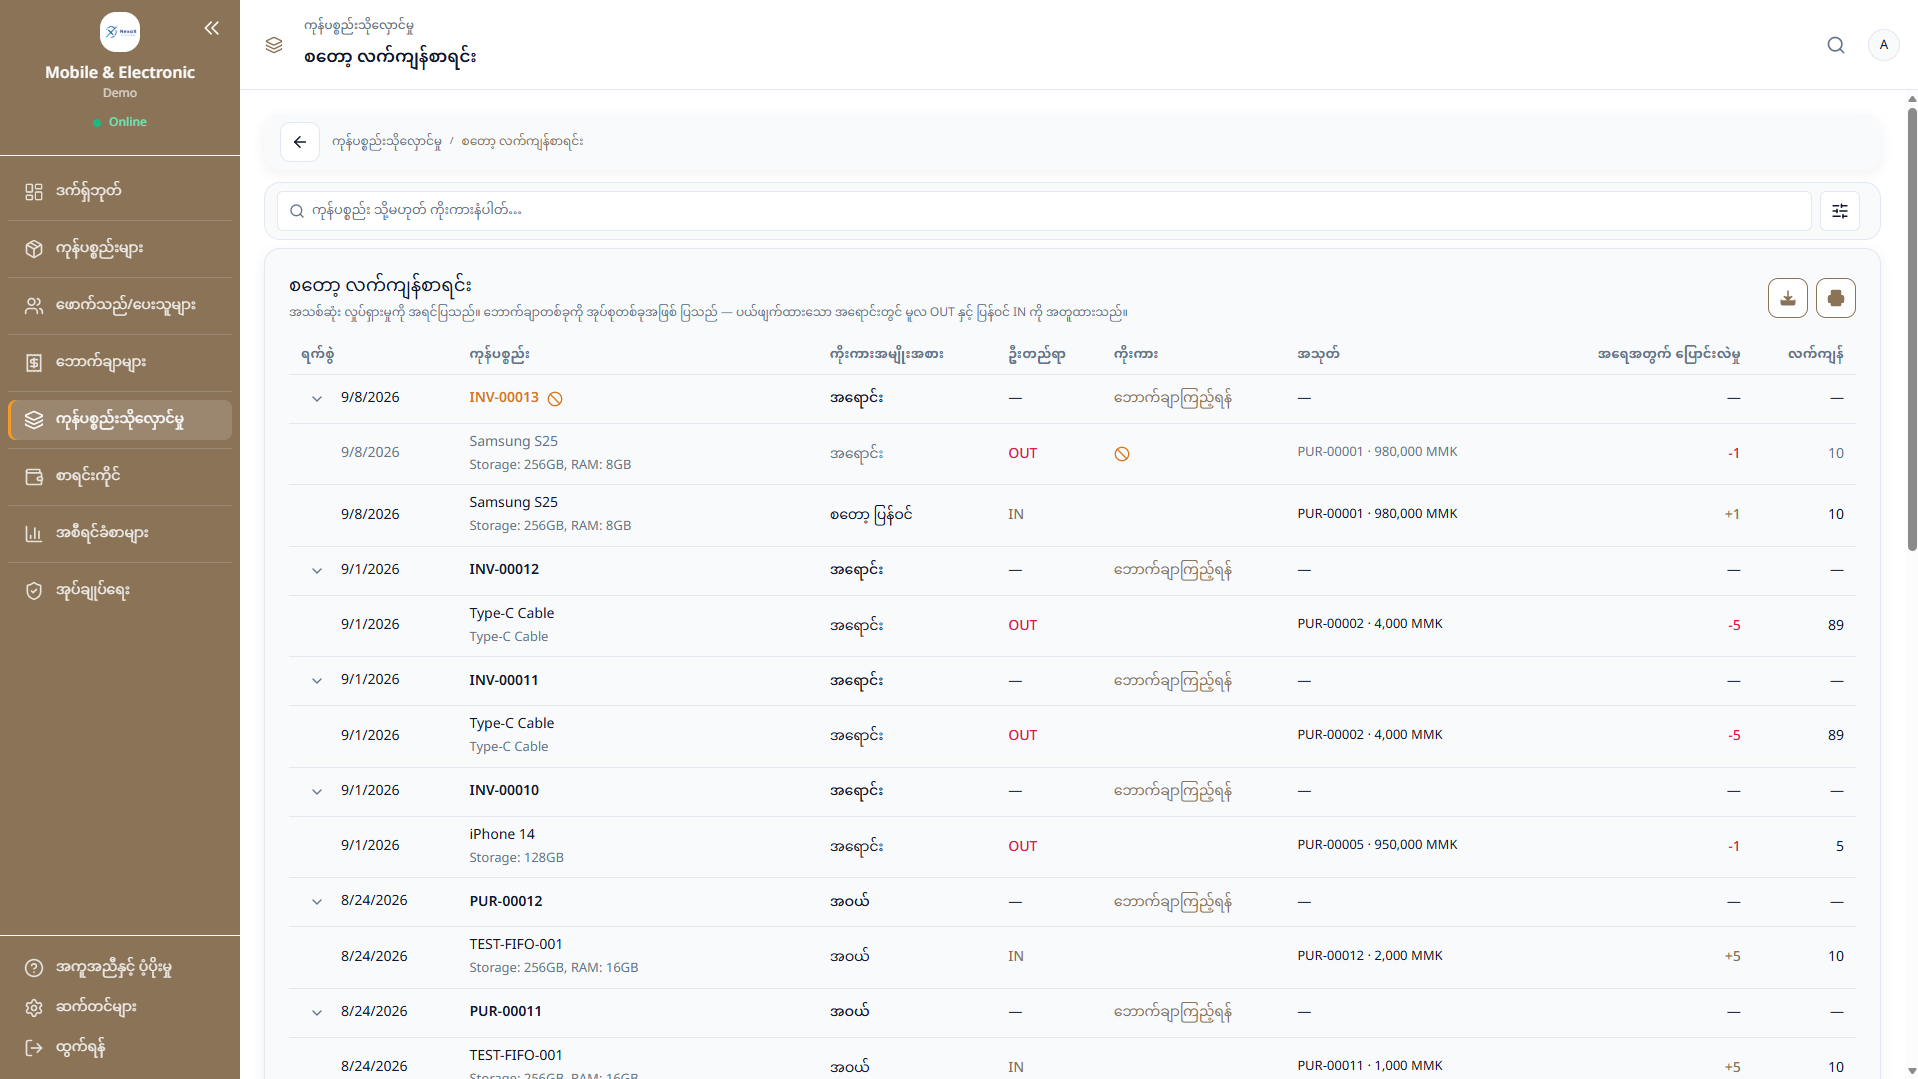Click the layers icon next to page title
This screenshot has width=1918, height=1079.
click(x=274, y=45)
